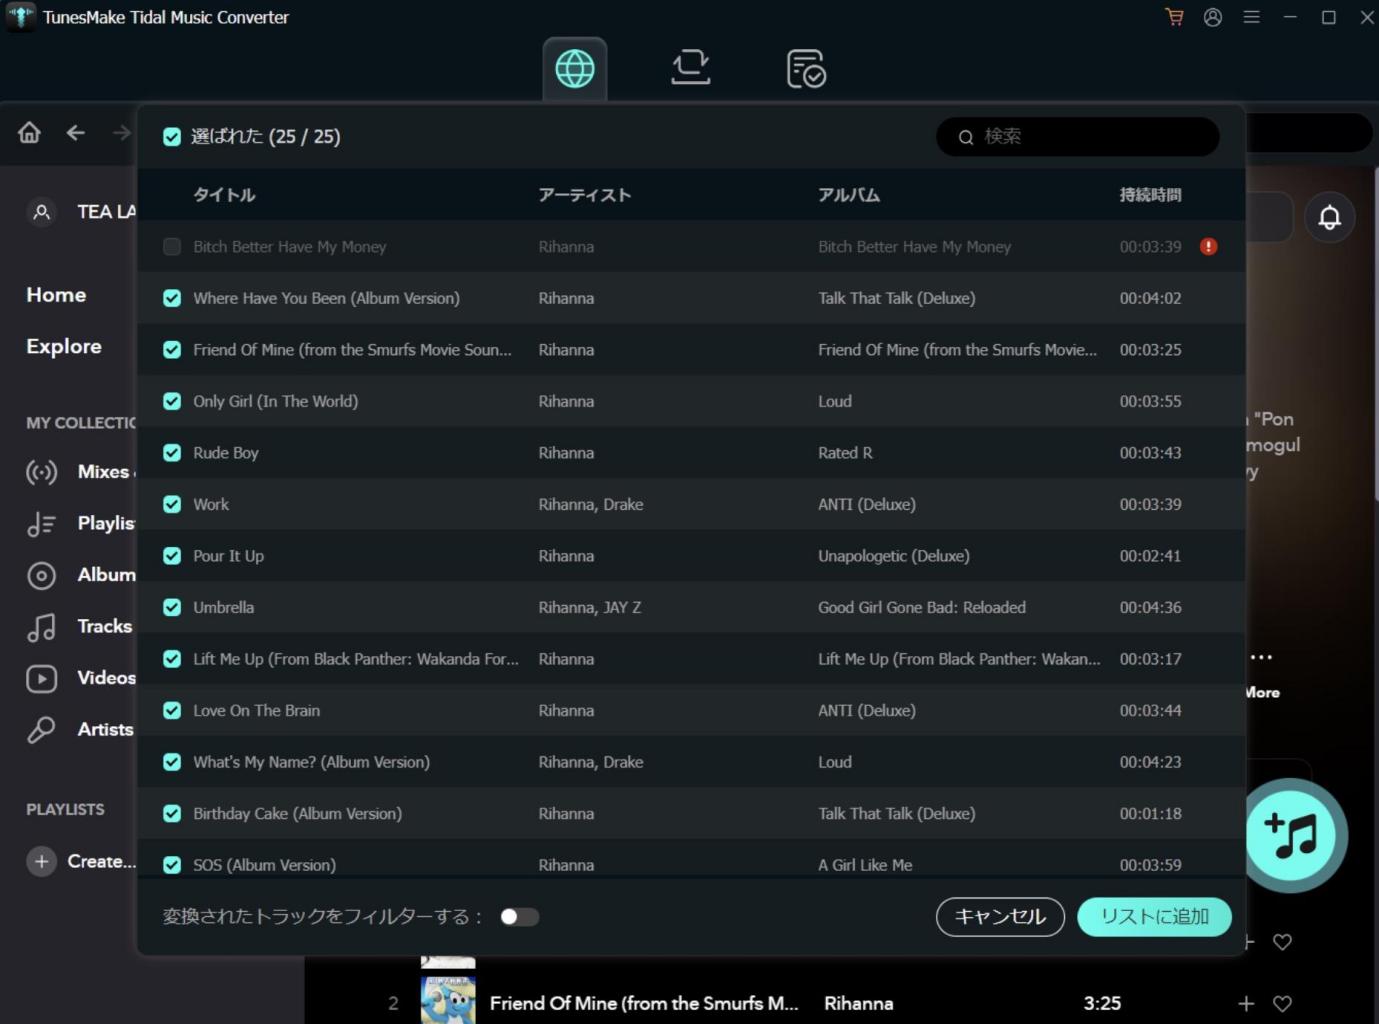Navigate back with the left arrow

[x=76, y=132]
